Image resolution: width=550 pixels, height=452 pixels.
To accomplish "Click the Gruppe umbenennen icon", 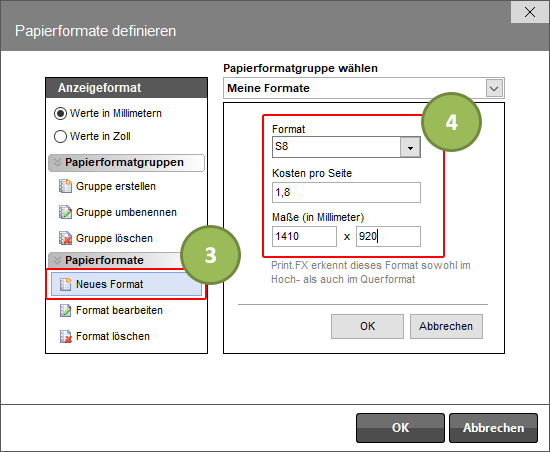I will [65, 212].
